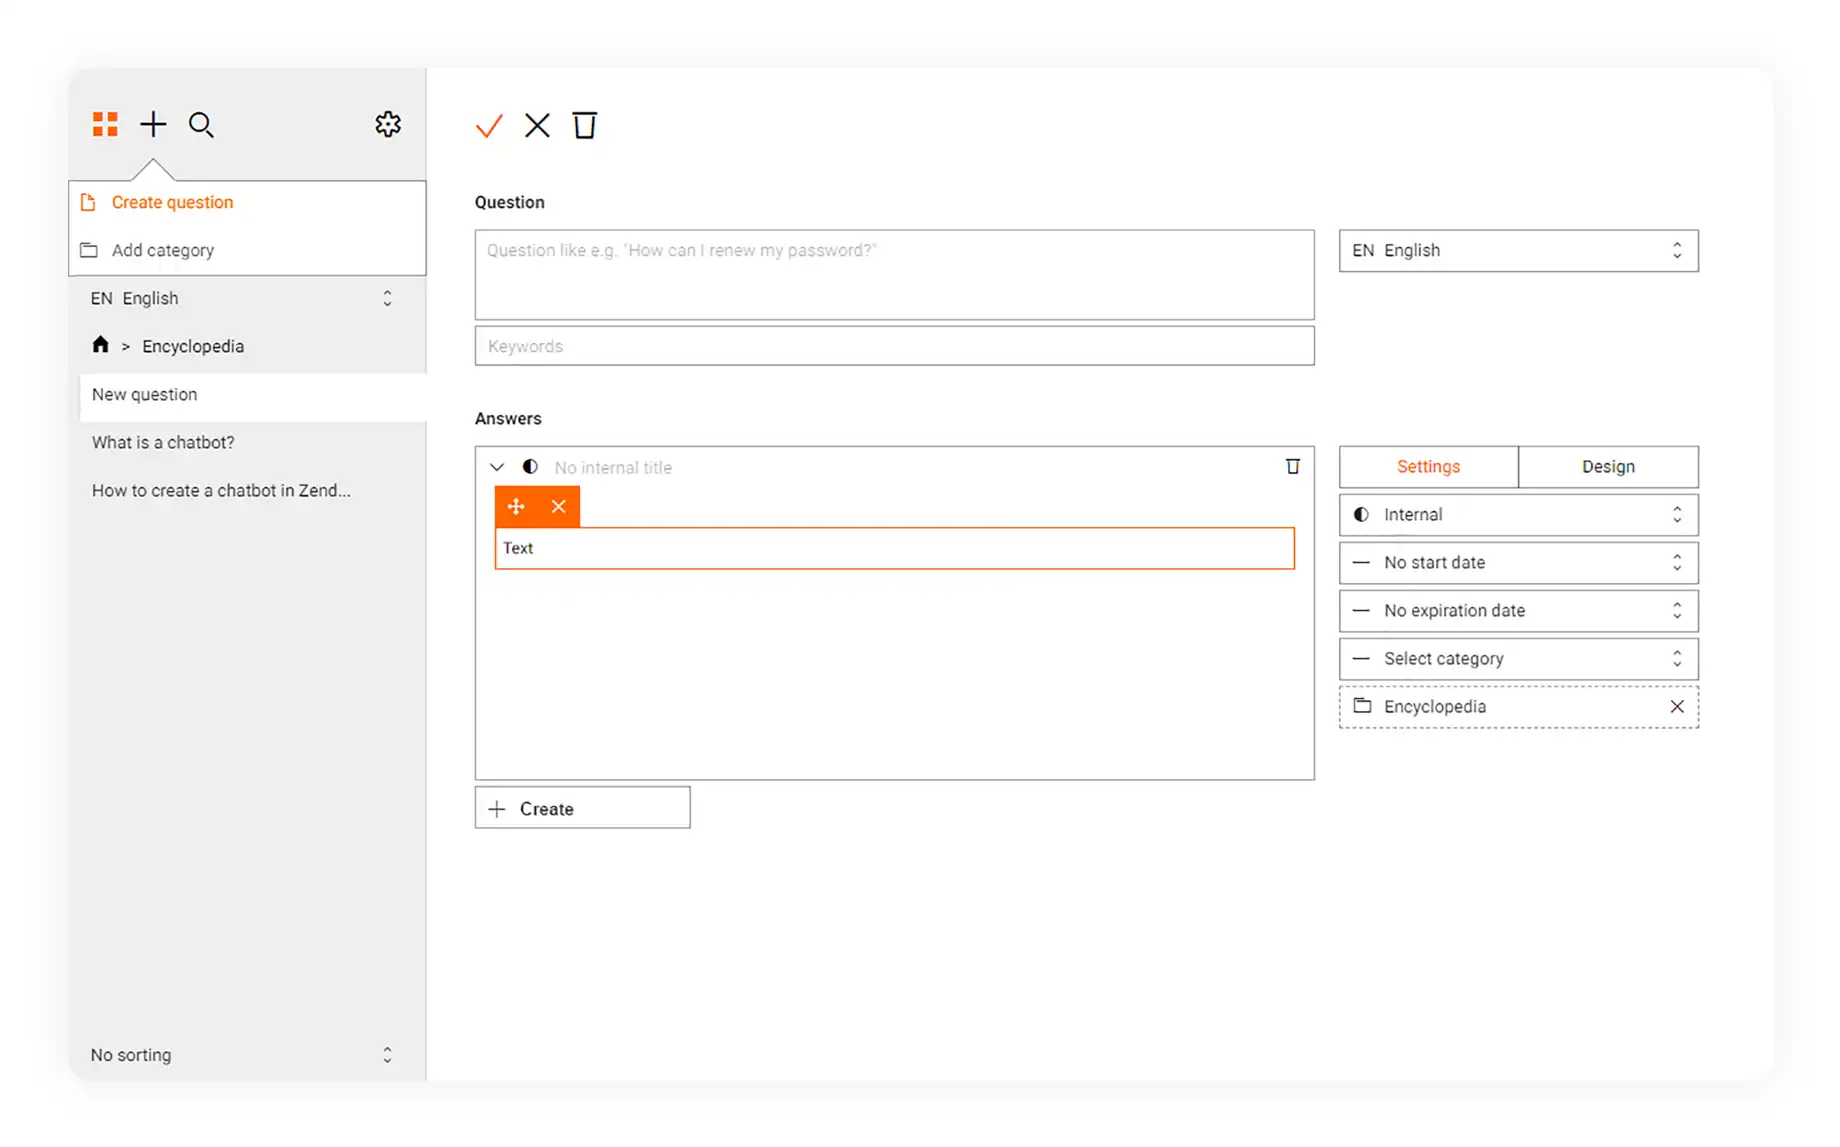Open the No start date dropdown
The width and height of the screenshot is (1840, 1147).
(1518, 563)
